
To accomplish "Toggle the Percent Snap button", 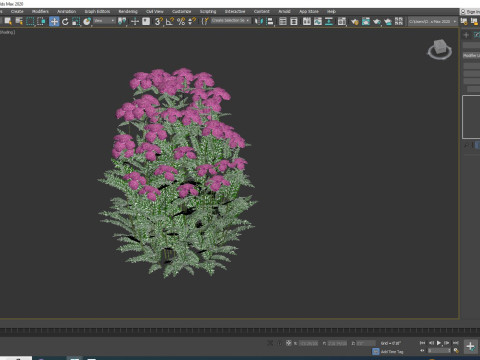I will pos(181,21).
